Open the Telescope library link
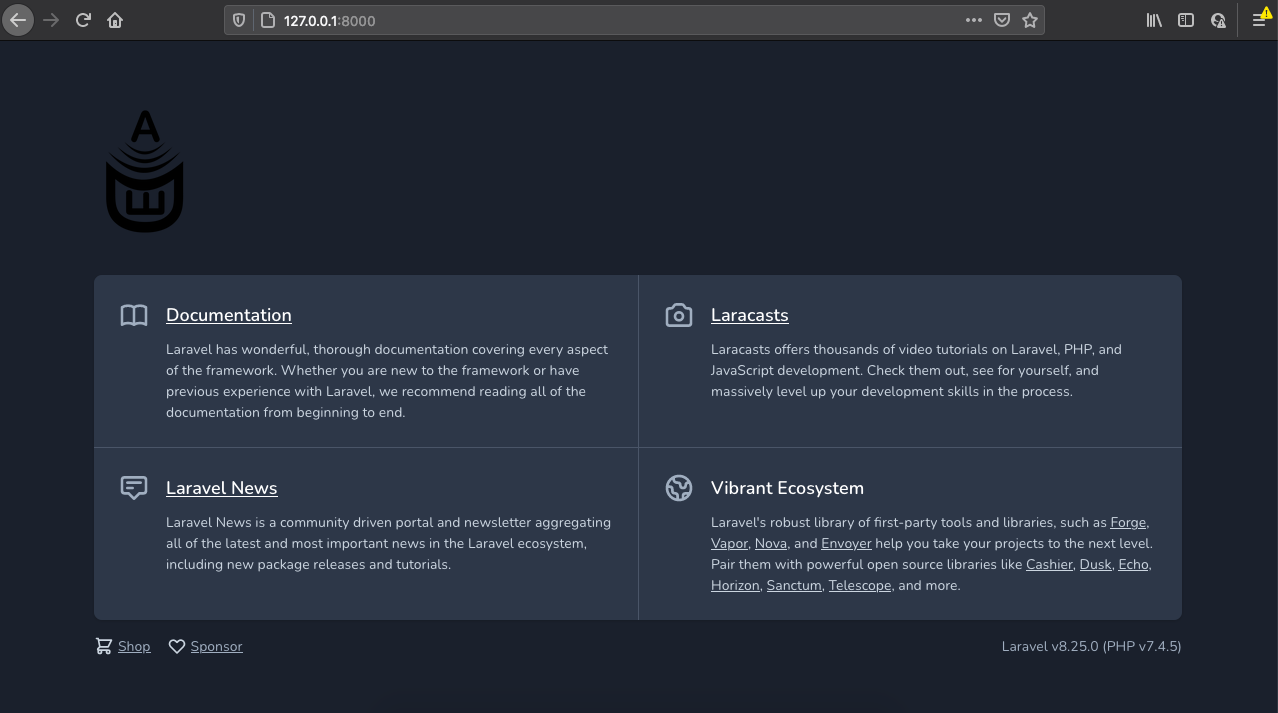Image resolution: width=1278 pixels, height=713 pixels. click(860, 585)
